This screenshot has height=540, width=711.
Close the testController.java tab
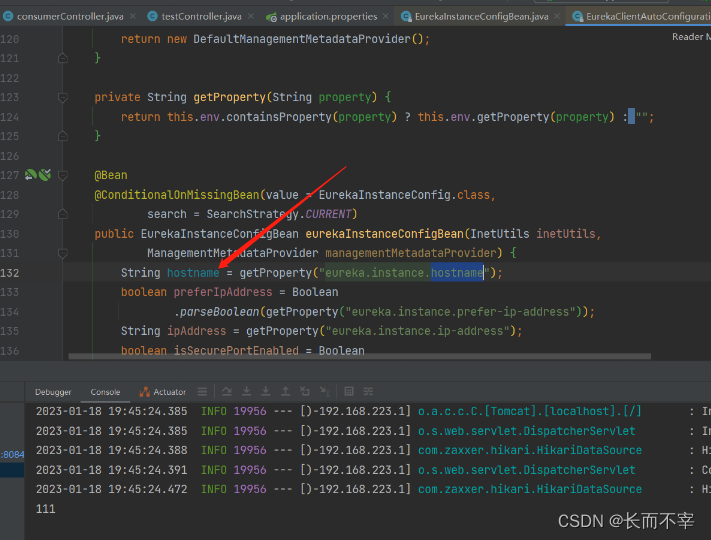click(x=250, y=16)
